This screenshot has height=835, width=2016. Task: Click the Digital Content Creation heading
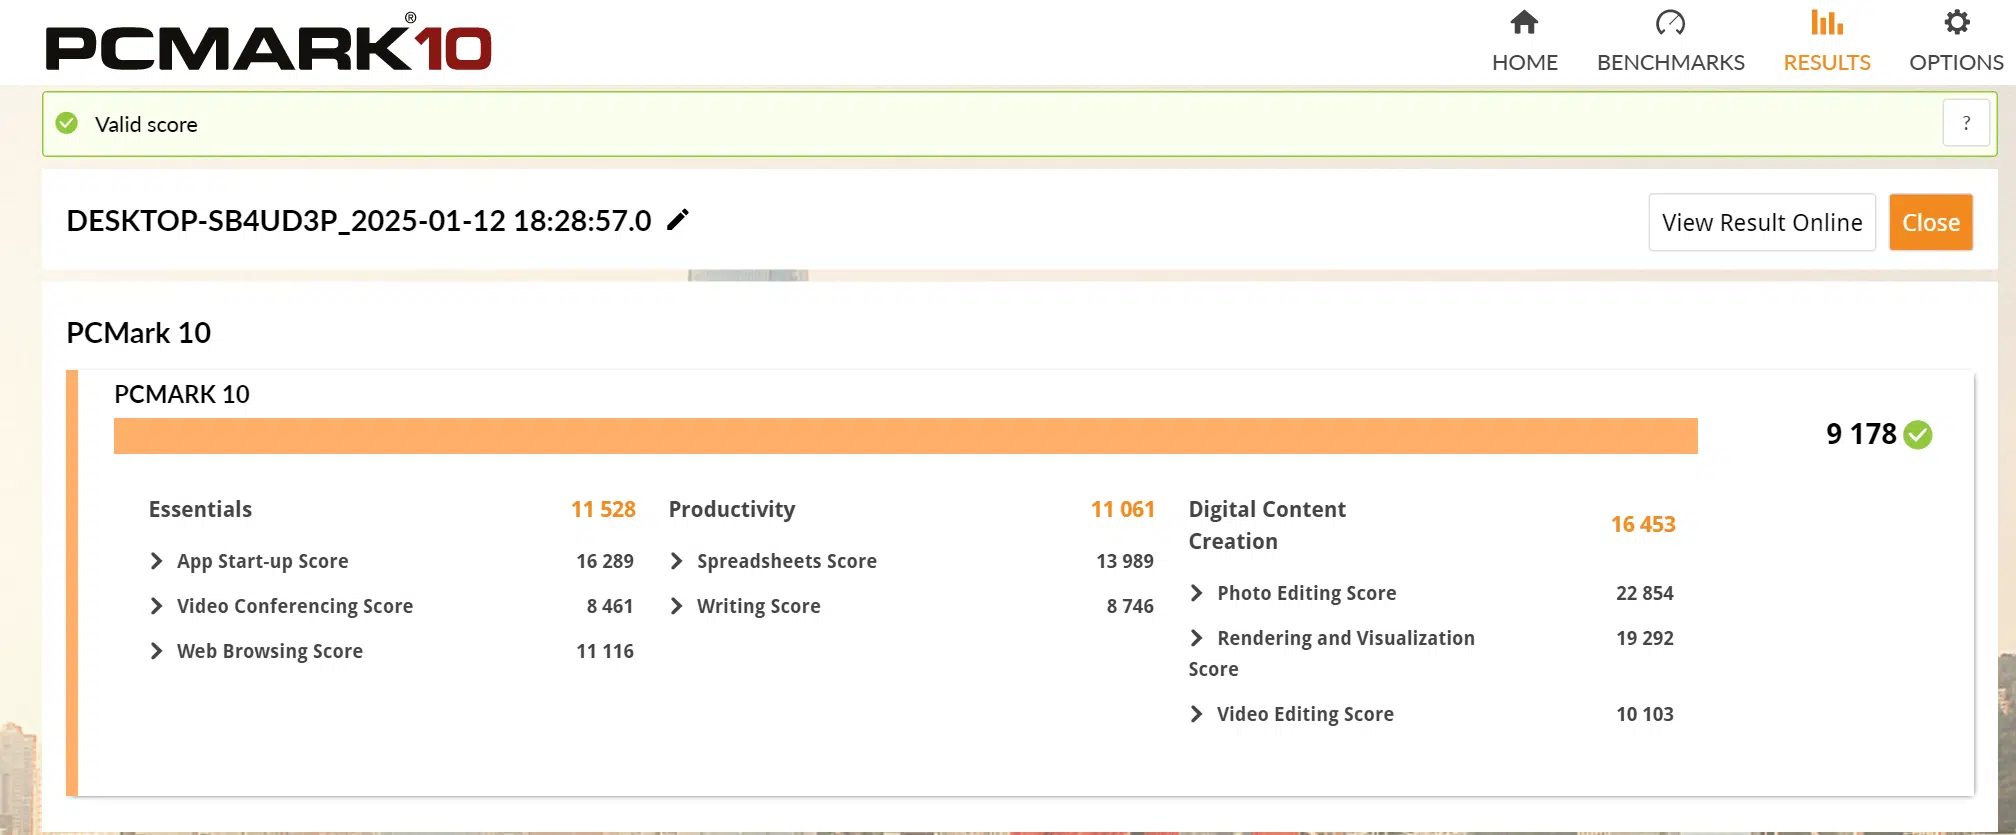tap(1267, 525)
